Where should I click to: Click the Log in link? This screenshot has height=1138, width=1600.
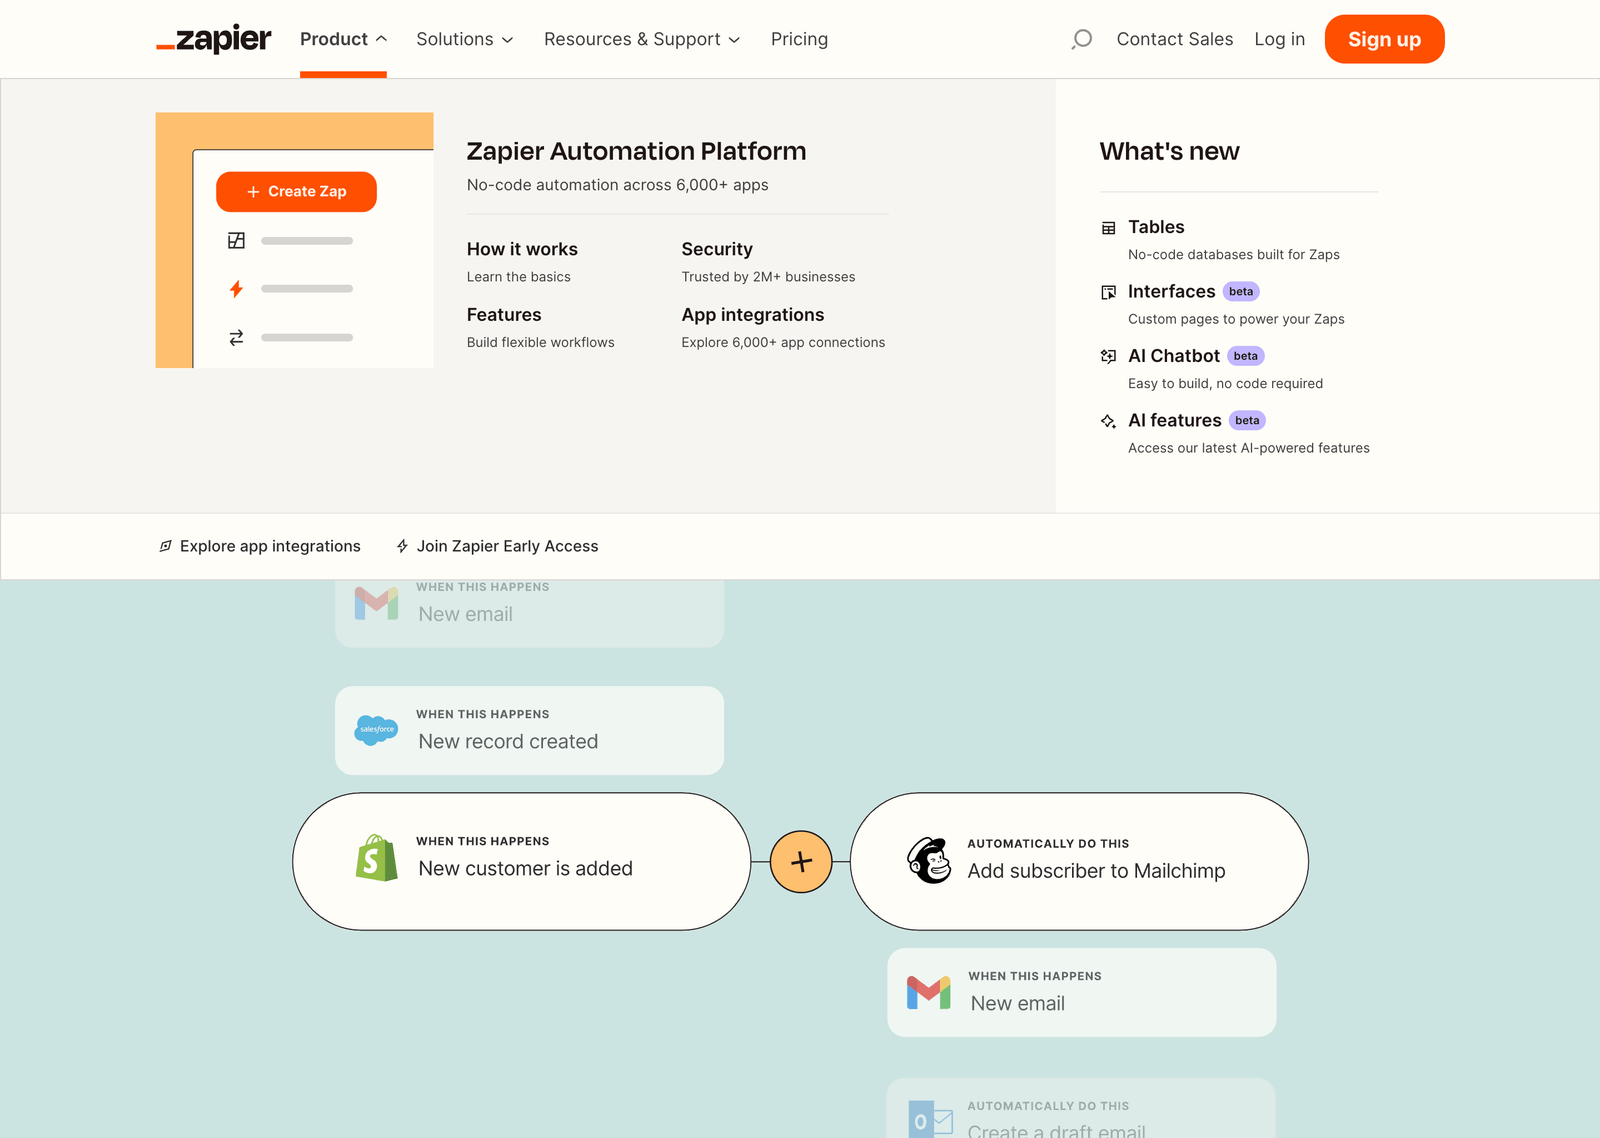[x=1279, y=39]
